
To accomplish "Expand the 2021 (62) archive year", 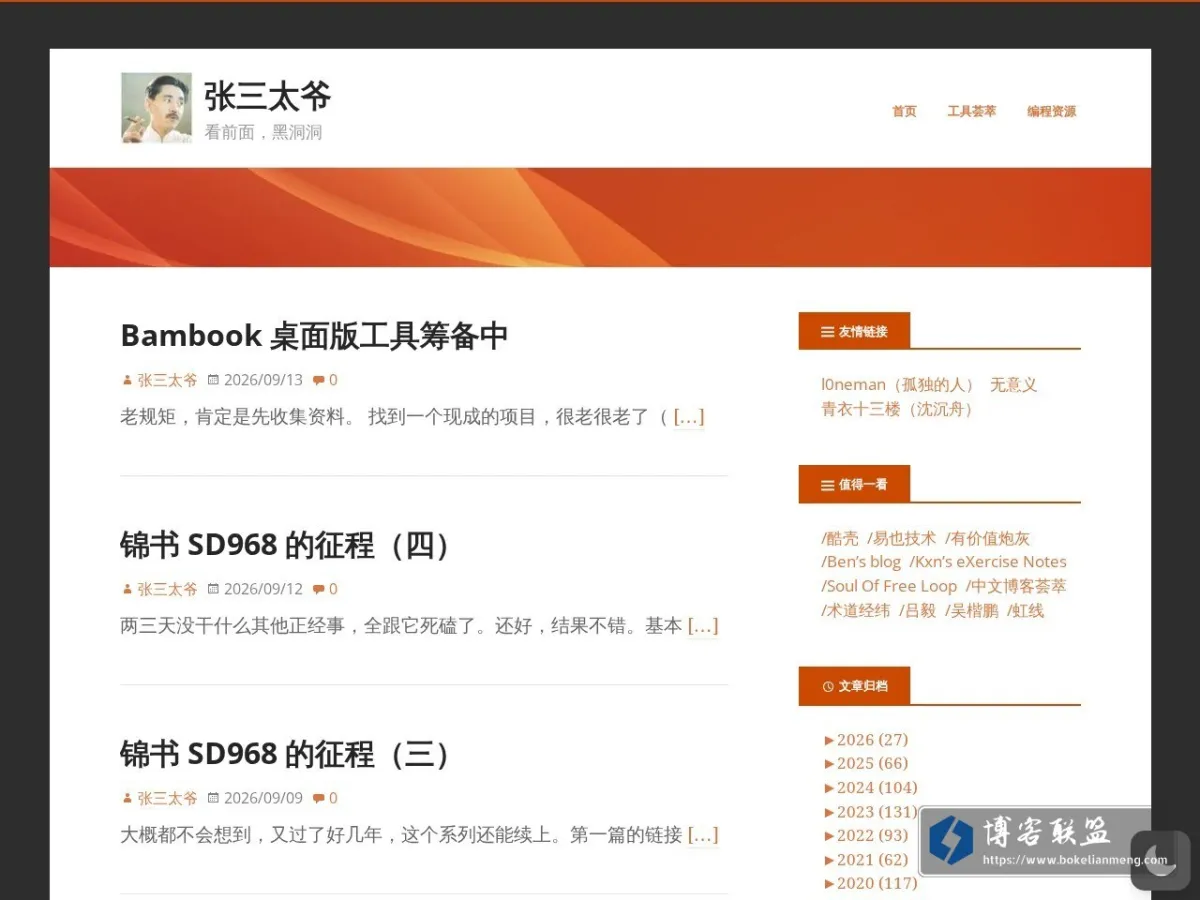I will [866, 860].
